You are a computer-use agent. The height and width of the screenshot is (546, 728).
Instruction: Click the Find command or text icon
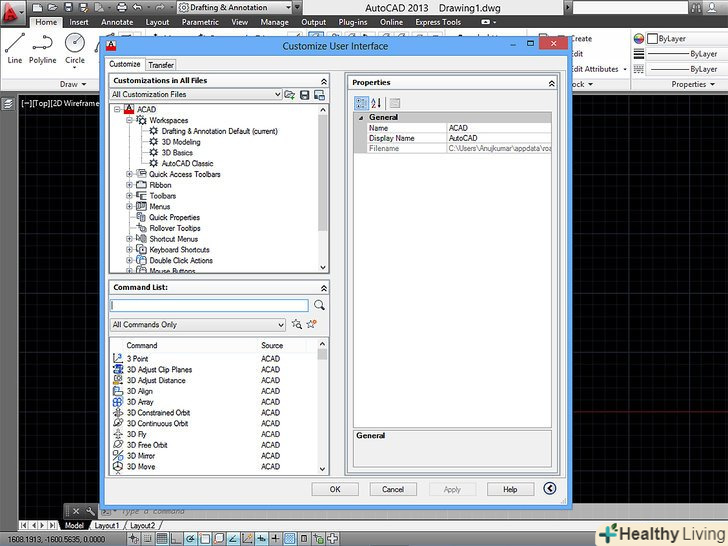(297, 325)
